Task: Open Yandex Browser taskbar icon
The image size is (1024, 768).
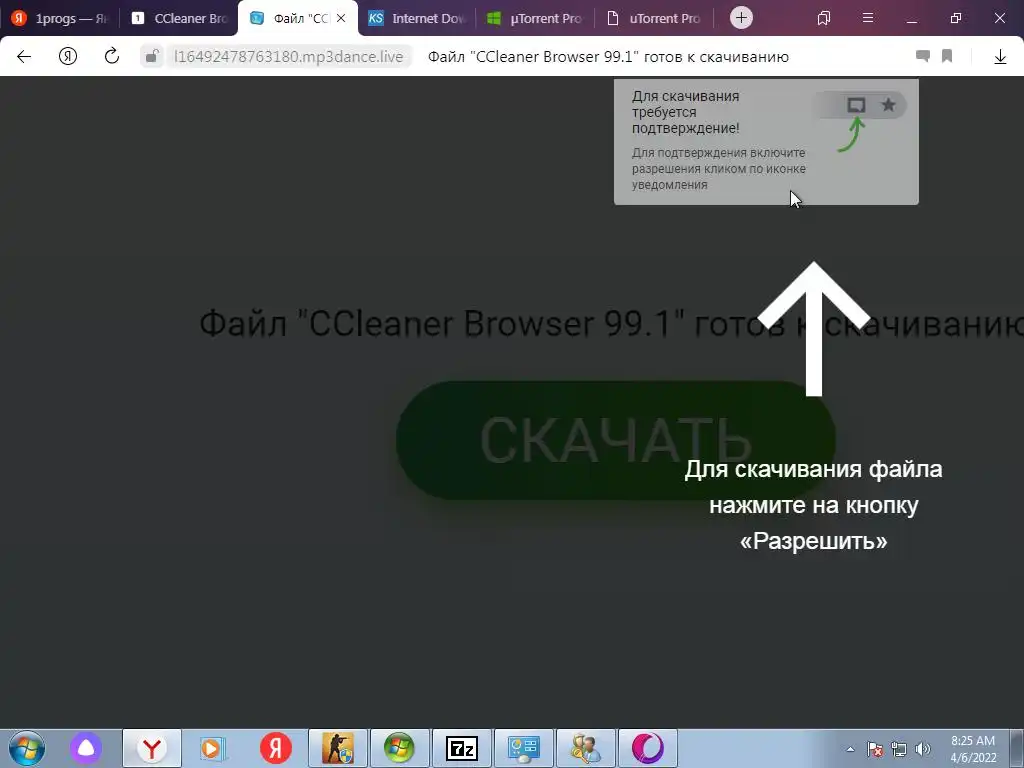Action: (152, 748)
